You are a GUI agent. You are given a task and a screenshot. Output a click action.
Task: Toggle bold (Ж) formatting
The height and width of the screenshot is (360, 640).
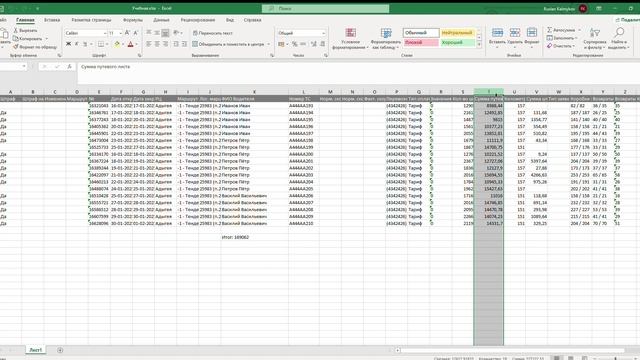68,44
